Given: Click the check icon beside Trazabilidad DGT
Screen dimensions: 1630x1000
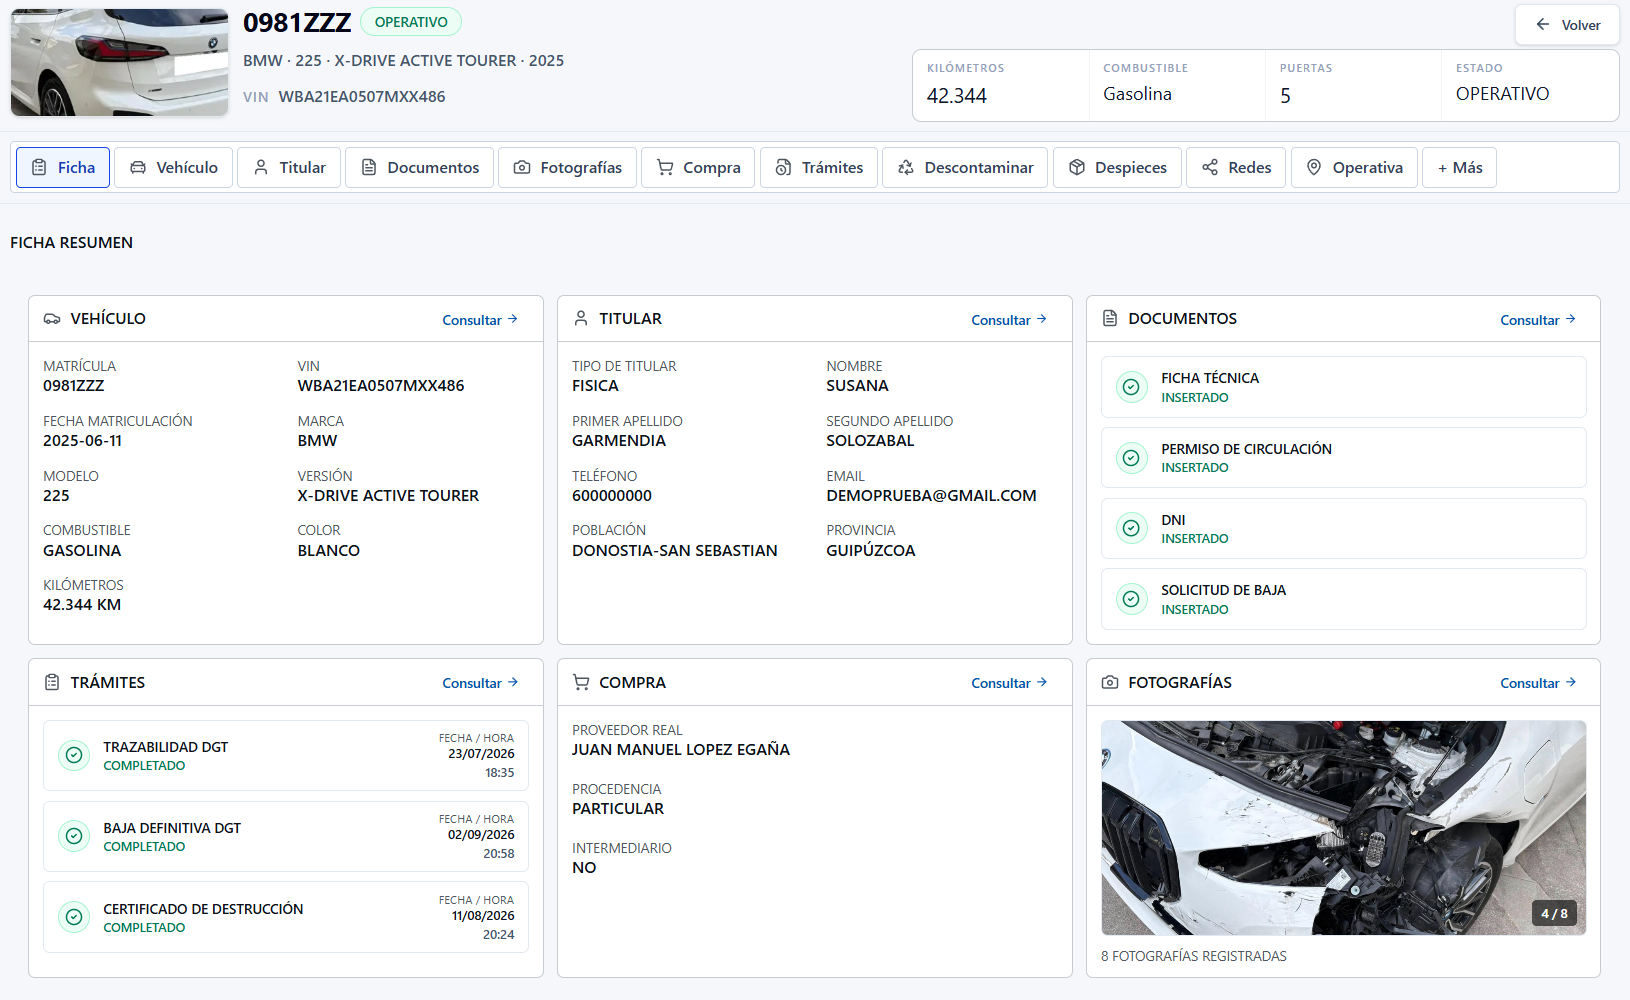Looking at the screenshot, I should point(74,755).
